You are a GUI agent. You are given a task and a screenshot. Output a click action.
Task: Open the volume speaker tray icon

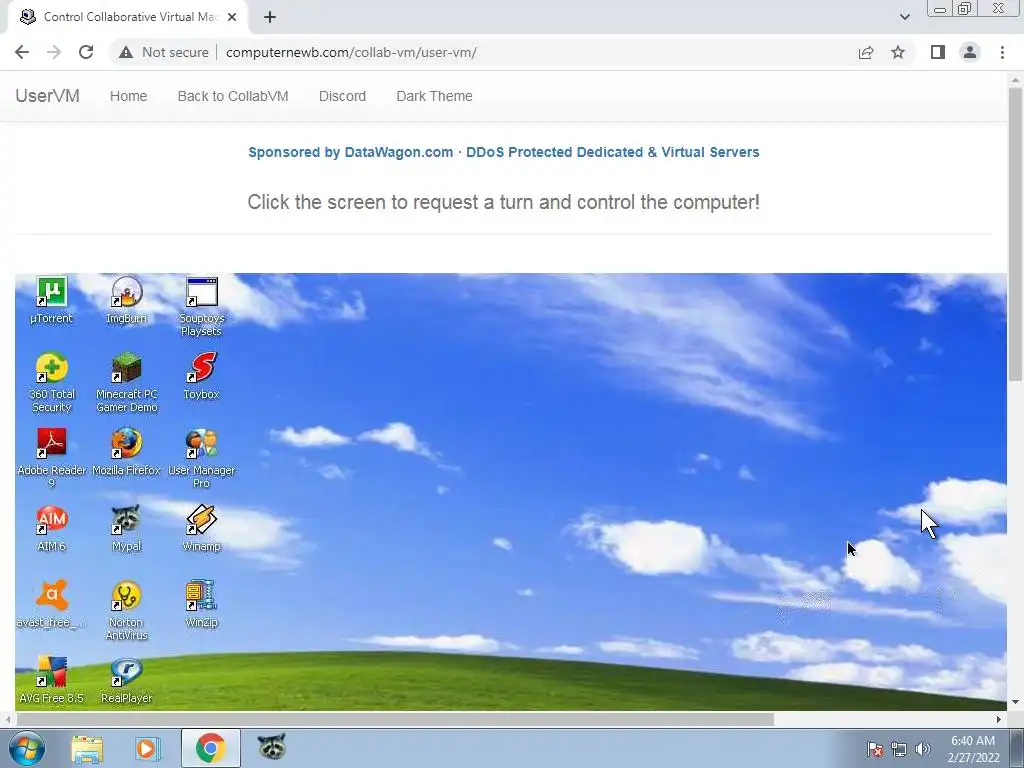[x=922, y=749]
